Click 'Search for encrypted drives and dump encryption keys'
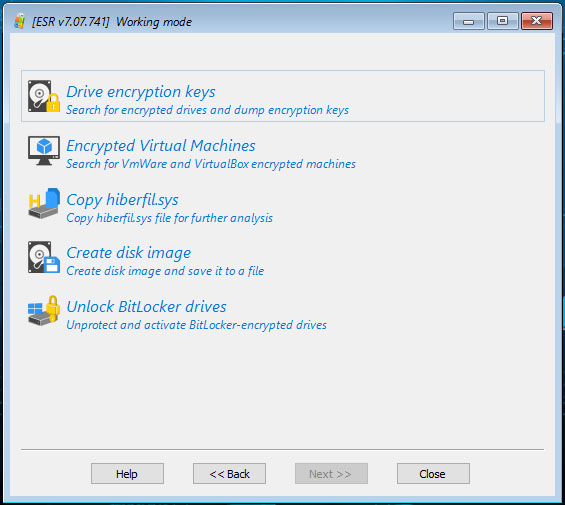This screenshot has height=505, width=565. (x=207, y=110)
